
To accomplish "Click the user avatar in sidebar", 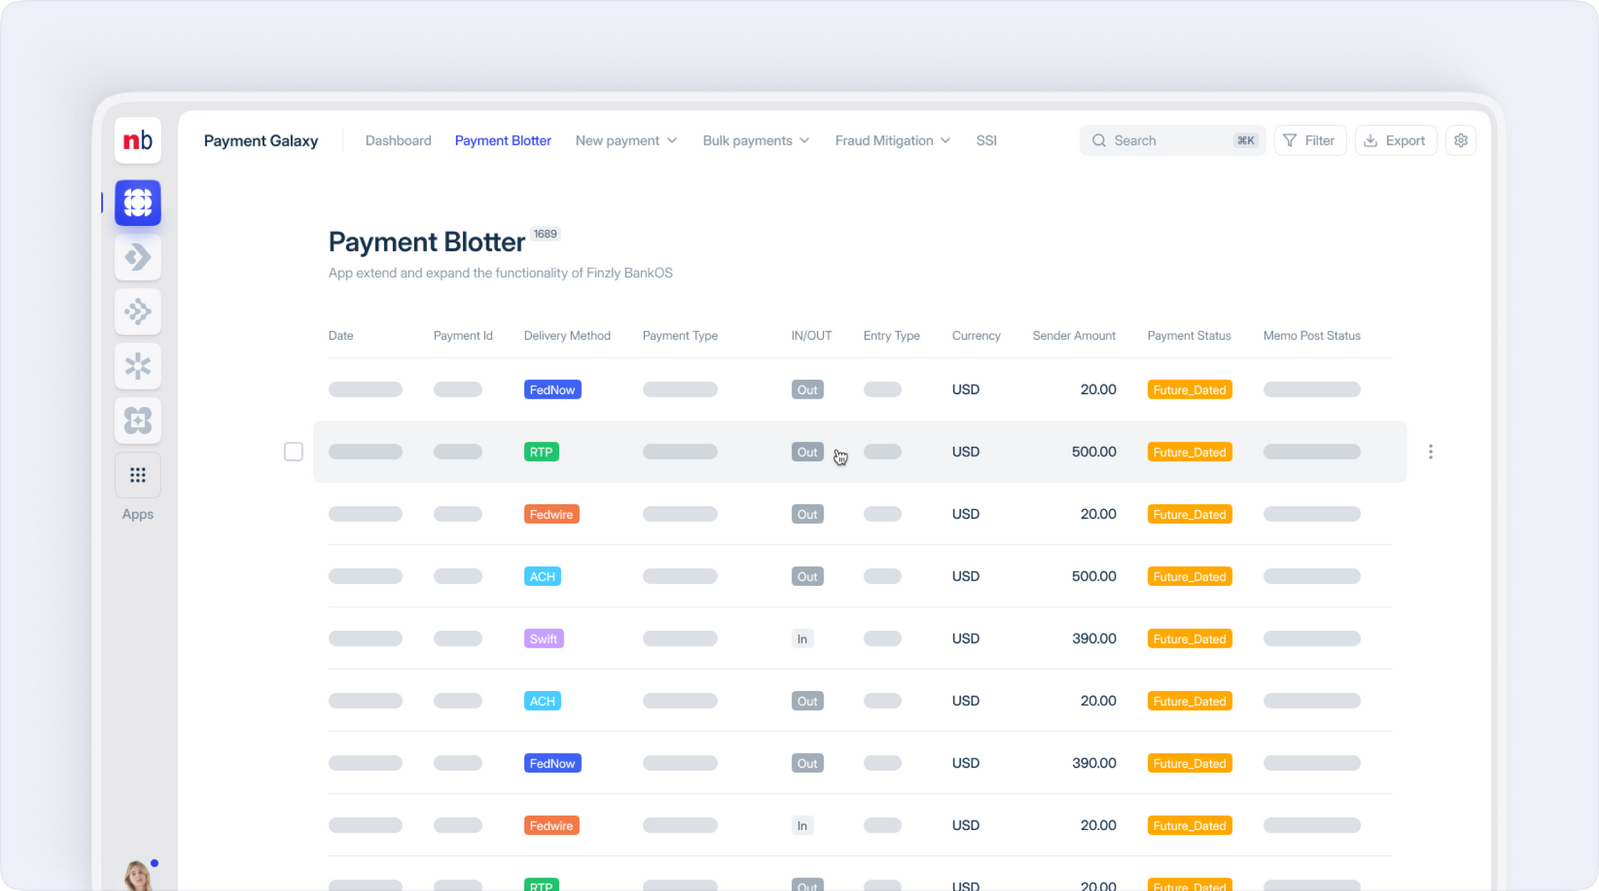I will (138, 874).
